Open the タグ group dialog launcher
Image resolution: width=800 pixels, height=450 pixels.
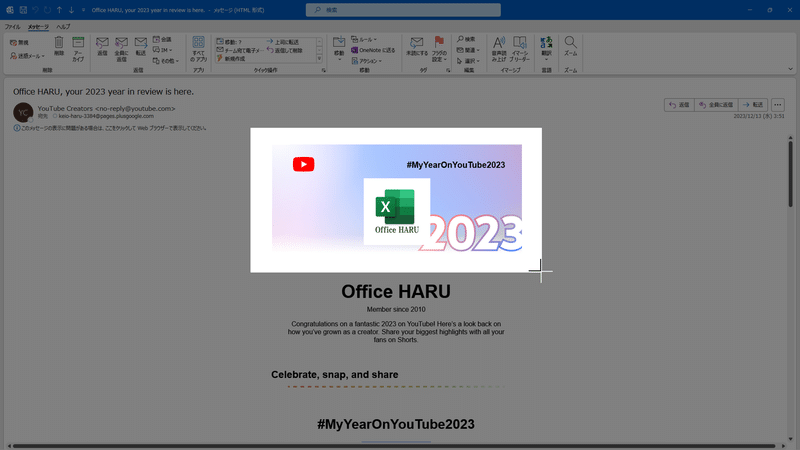click(448, 70)
